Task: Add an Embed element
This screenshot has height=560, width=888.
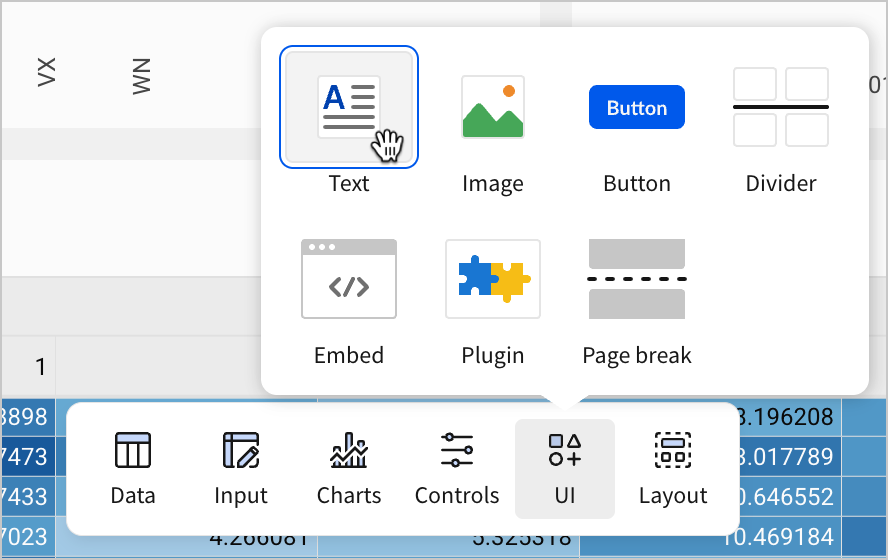Action: [348, 279]
